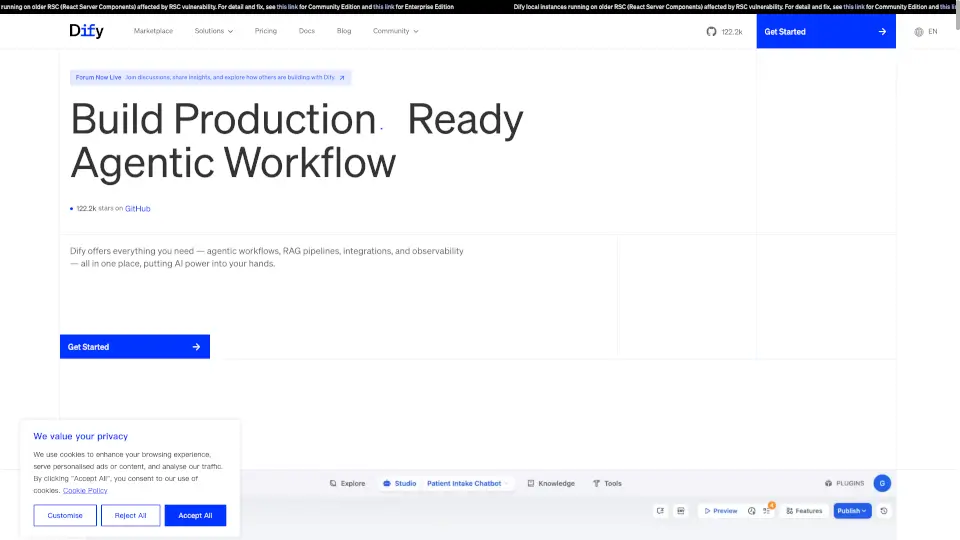Screen dimensions: 960x540
Task: Go to the Marketplace nav item
Action: tap(153, 31)
